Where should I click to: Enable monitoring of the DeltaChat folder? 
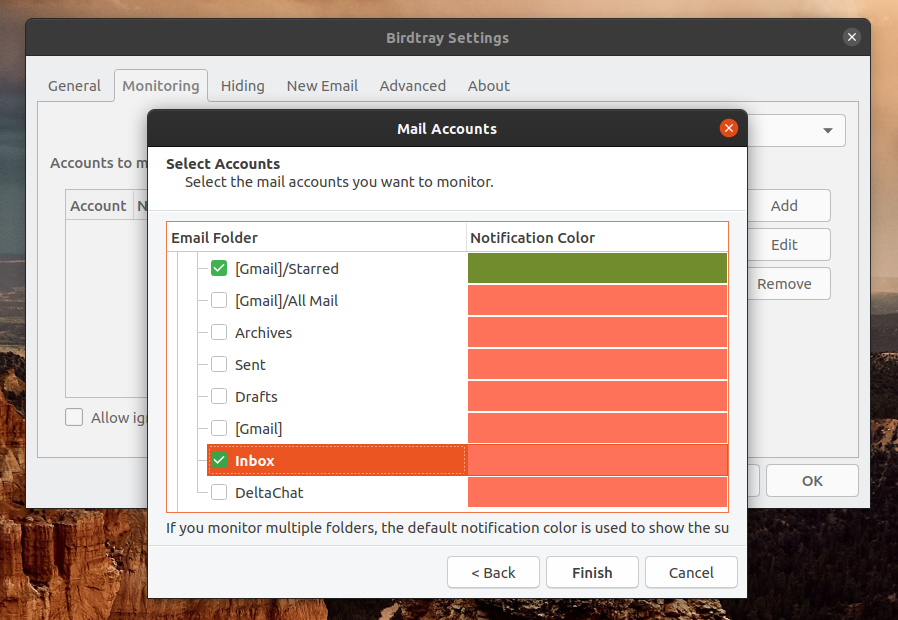pos(218,492)
